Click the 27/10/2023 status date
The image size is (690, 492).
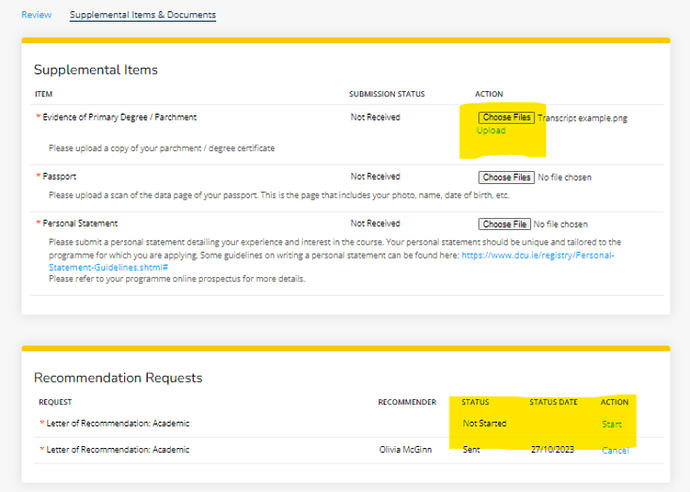[553, 451]
